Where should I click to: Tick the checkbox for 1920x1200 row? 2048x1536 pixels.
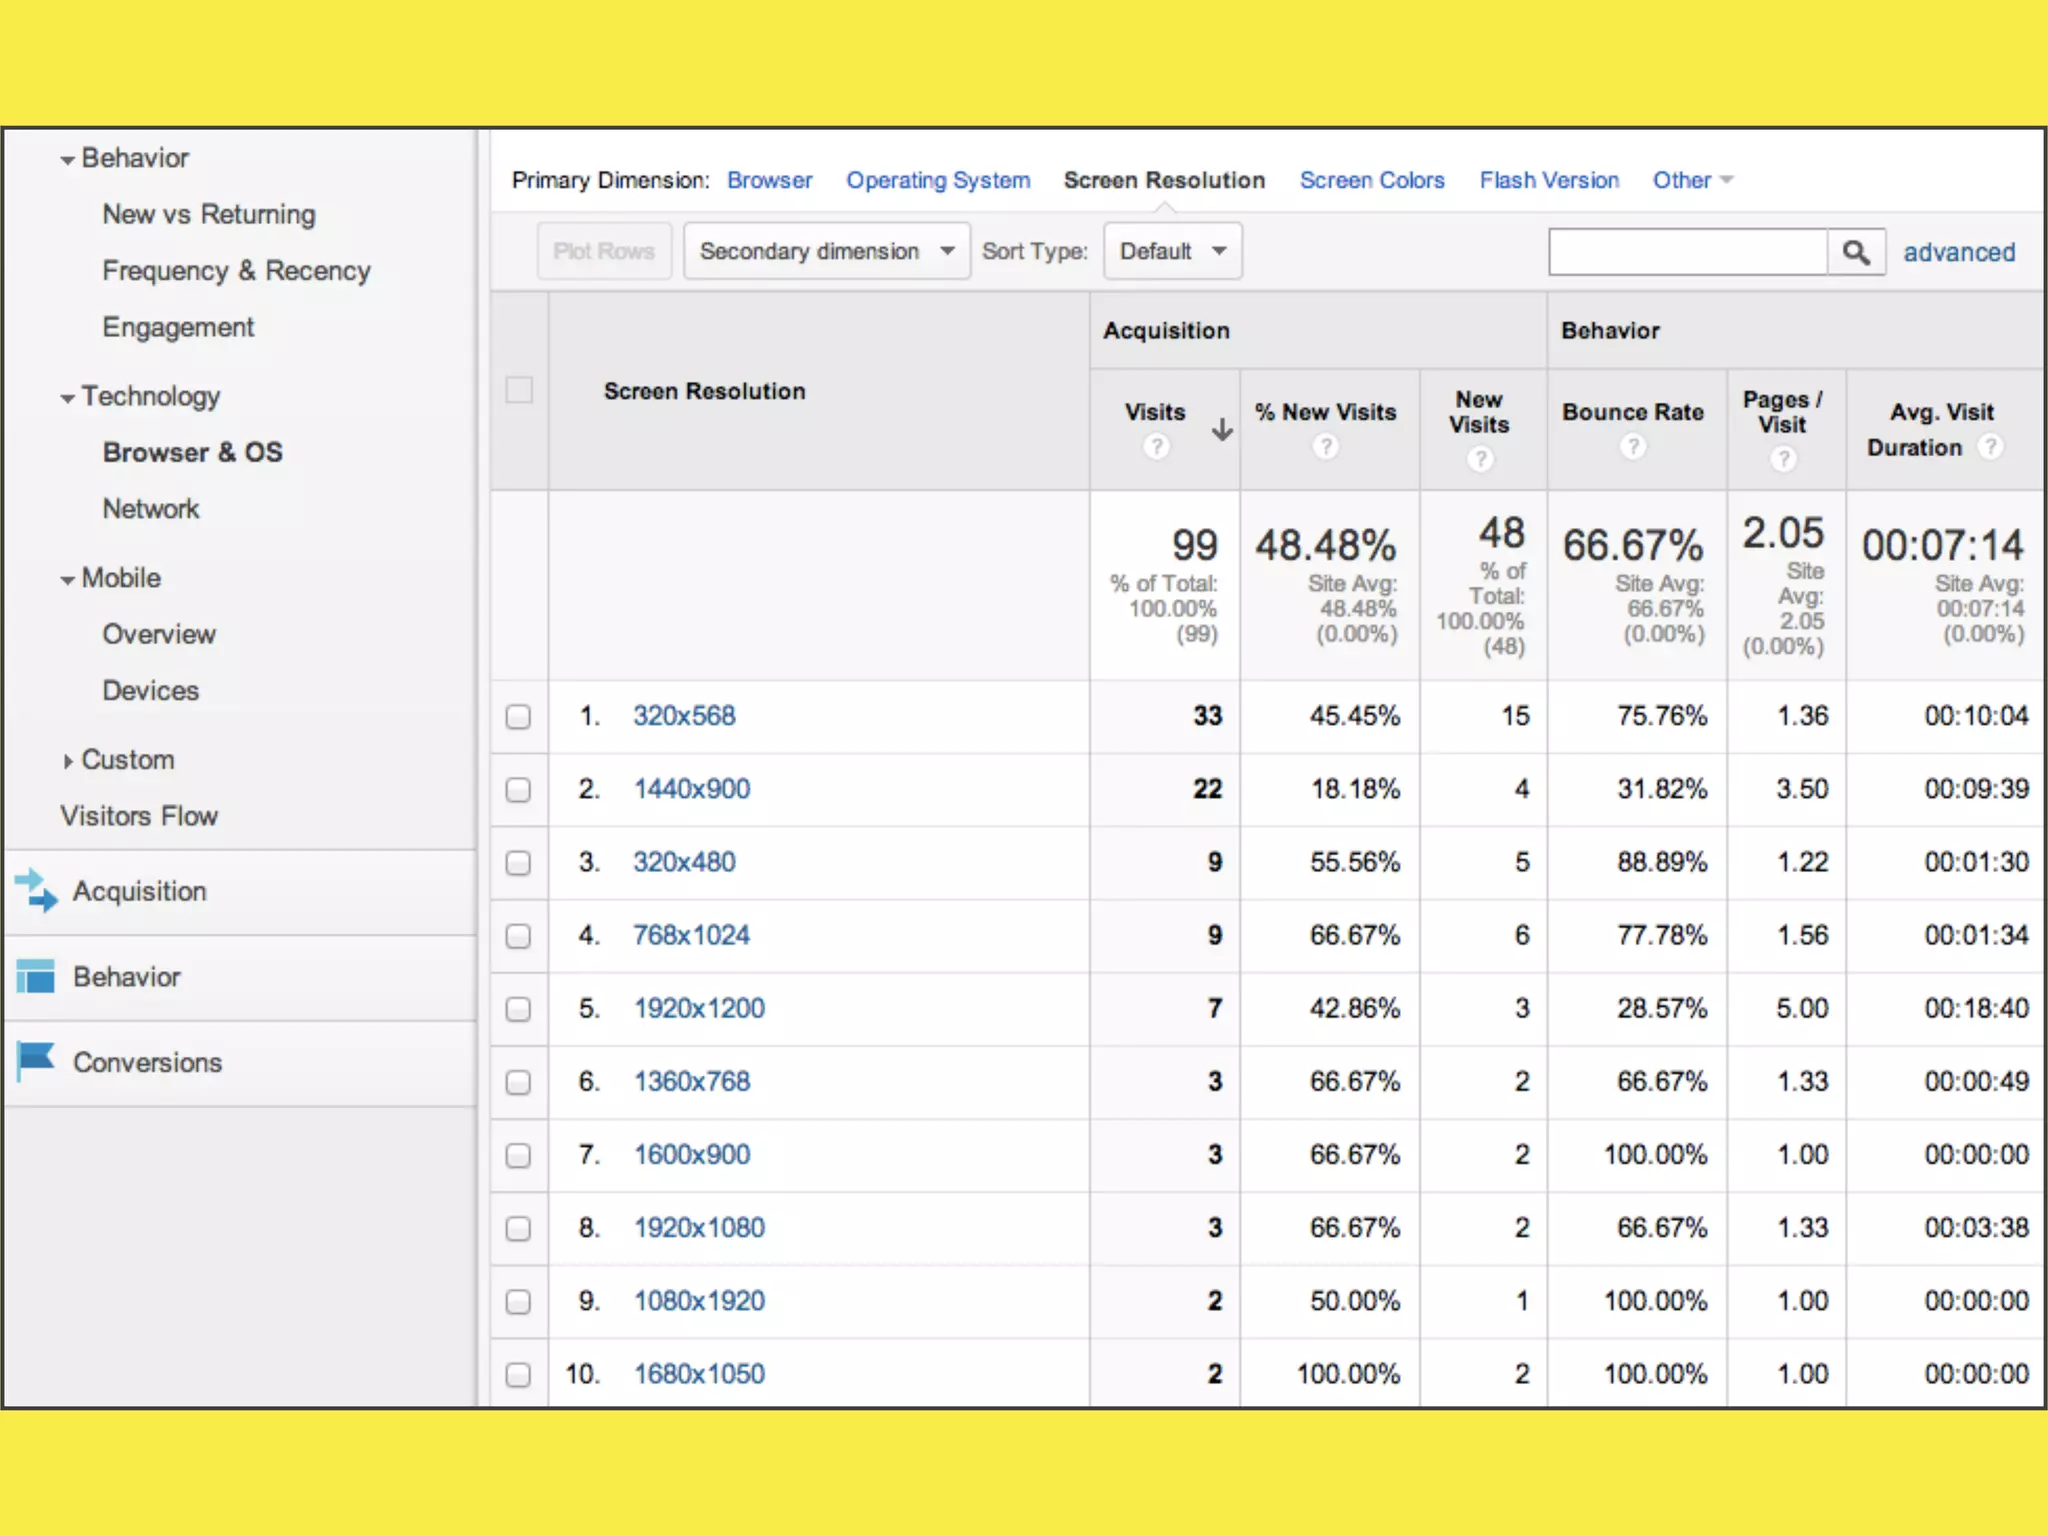point(518,1009)
